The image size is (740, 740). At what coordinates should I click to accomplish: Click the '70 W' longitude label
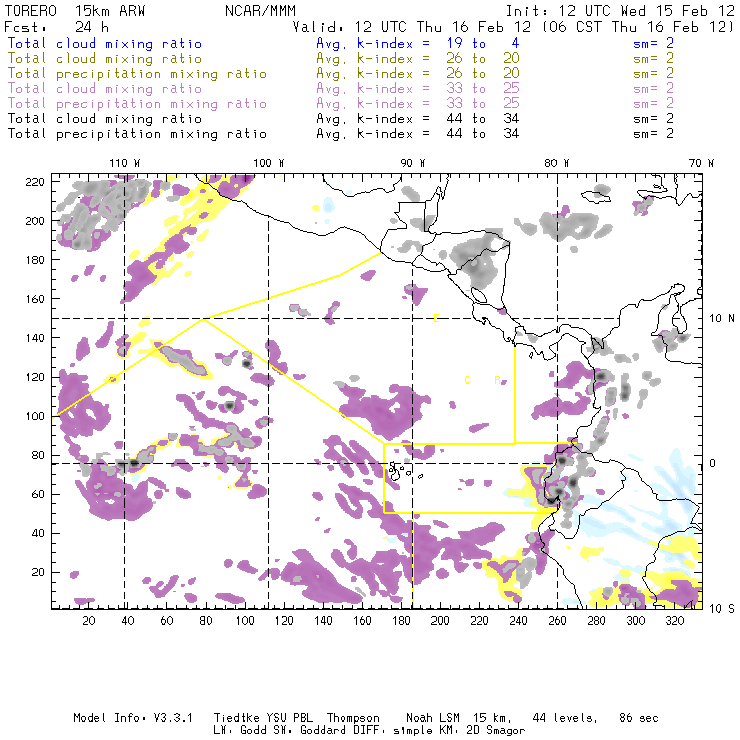701,163
